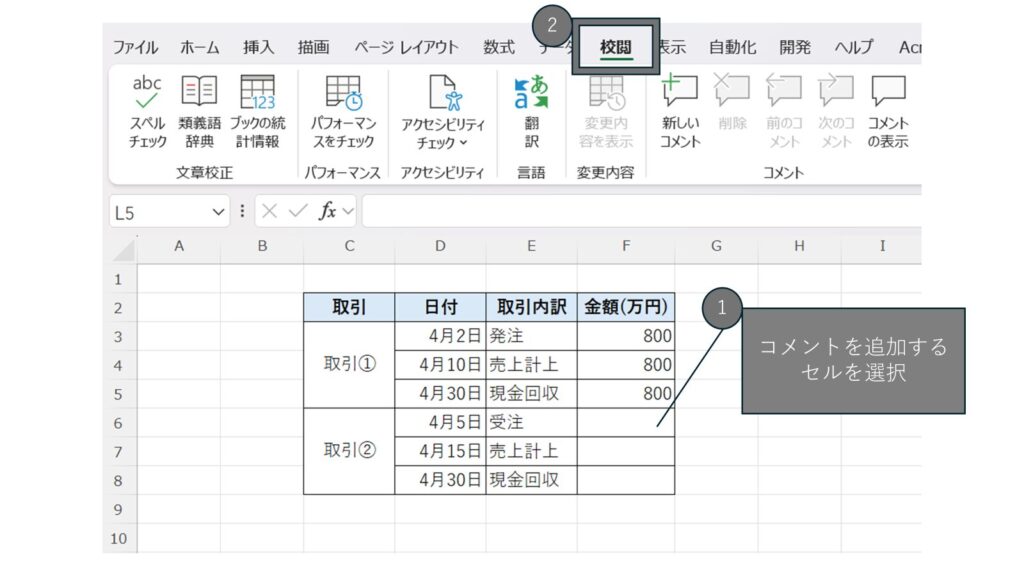Open the 校閲 review tab
Image resolution: width=1024 pixels, height=576 pixels.
point(616,47)
